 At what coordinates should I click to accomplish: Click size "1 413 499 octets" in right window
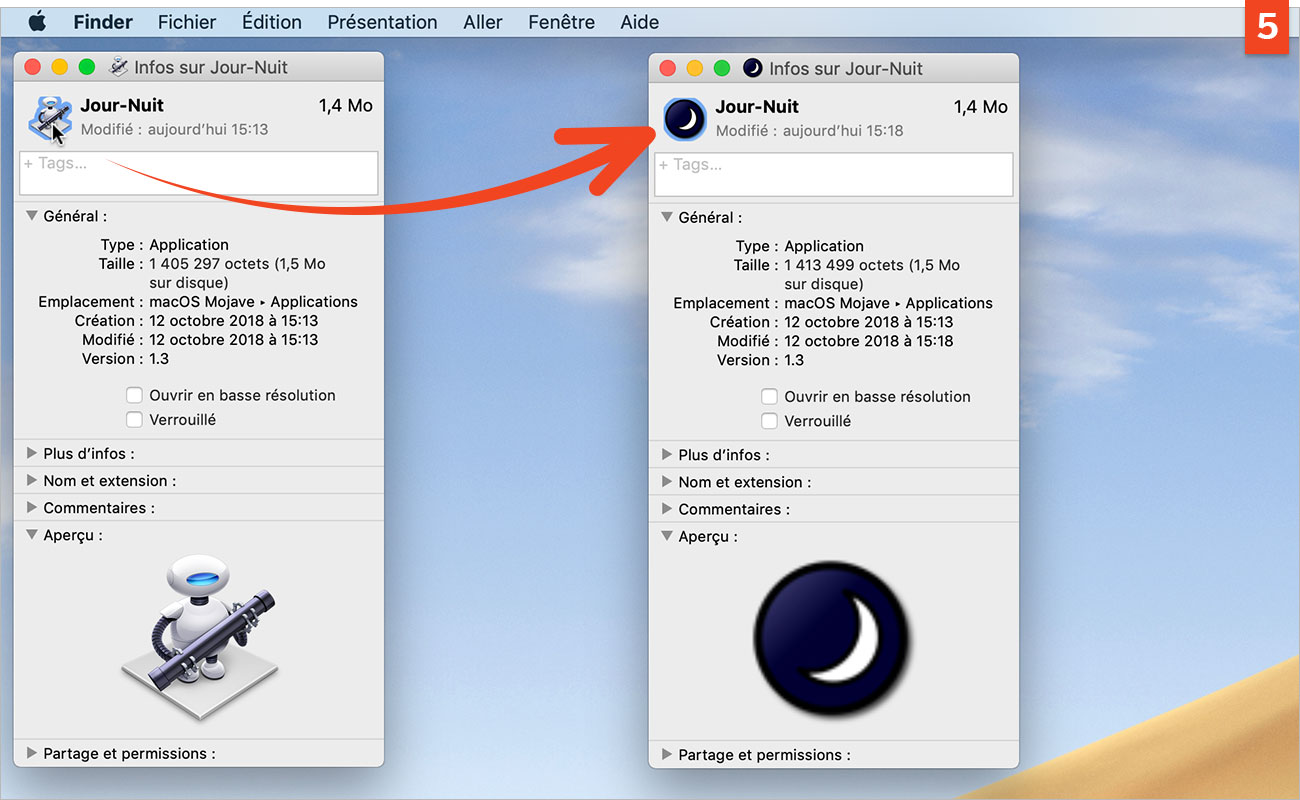844,265
